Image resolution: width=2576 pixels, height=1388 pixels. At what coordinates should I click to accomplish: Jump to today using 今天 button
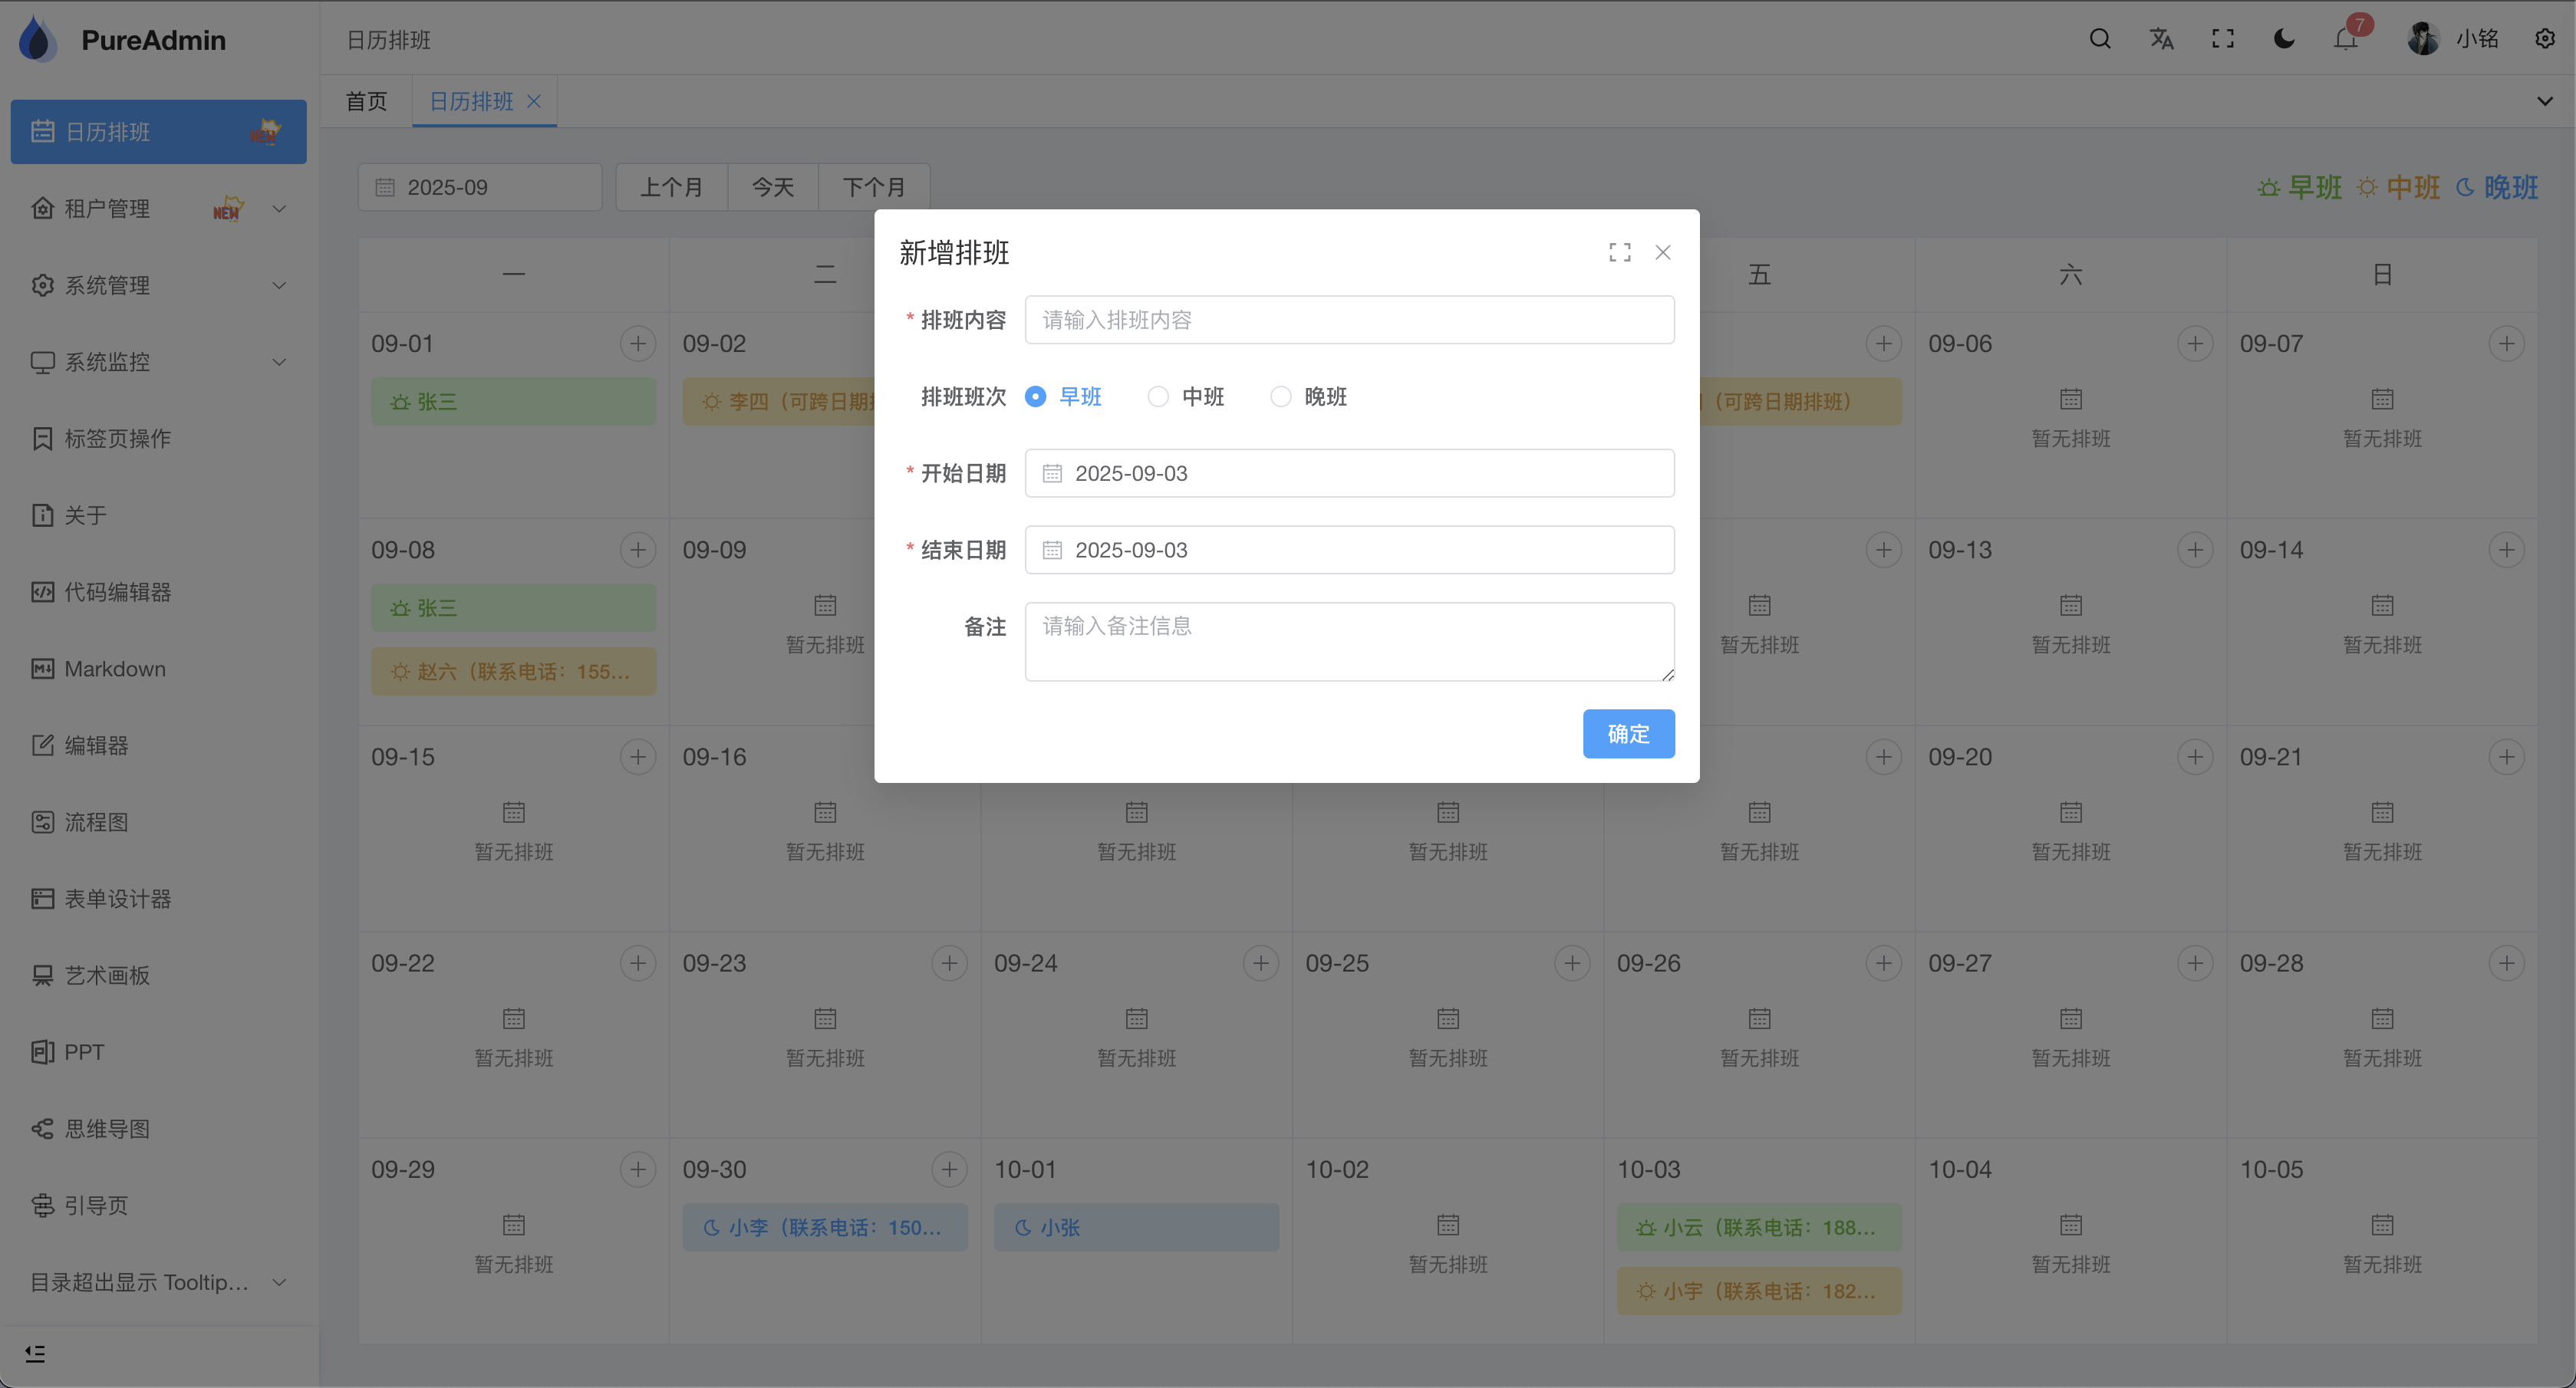773,187
